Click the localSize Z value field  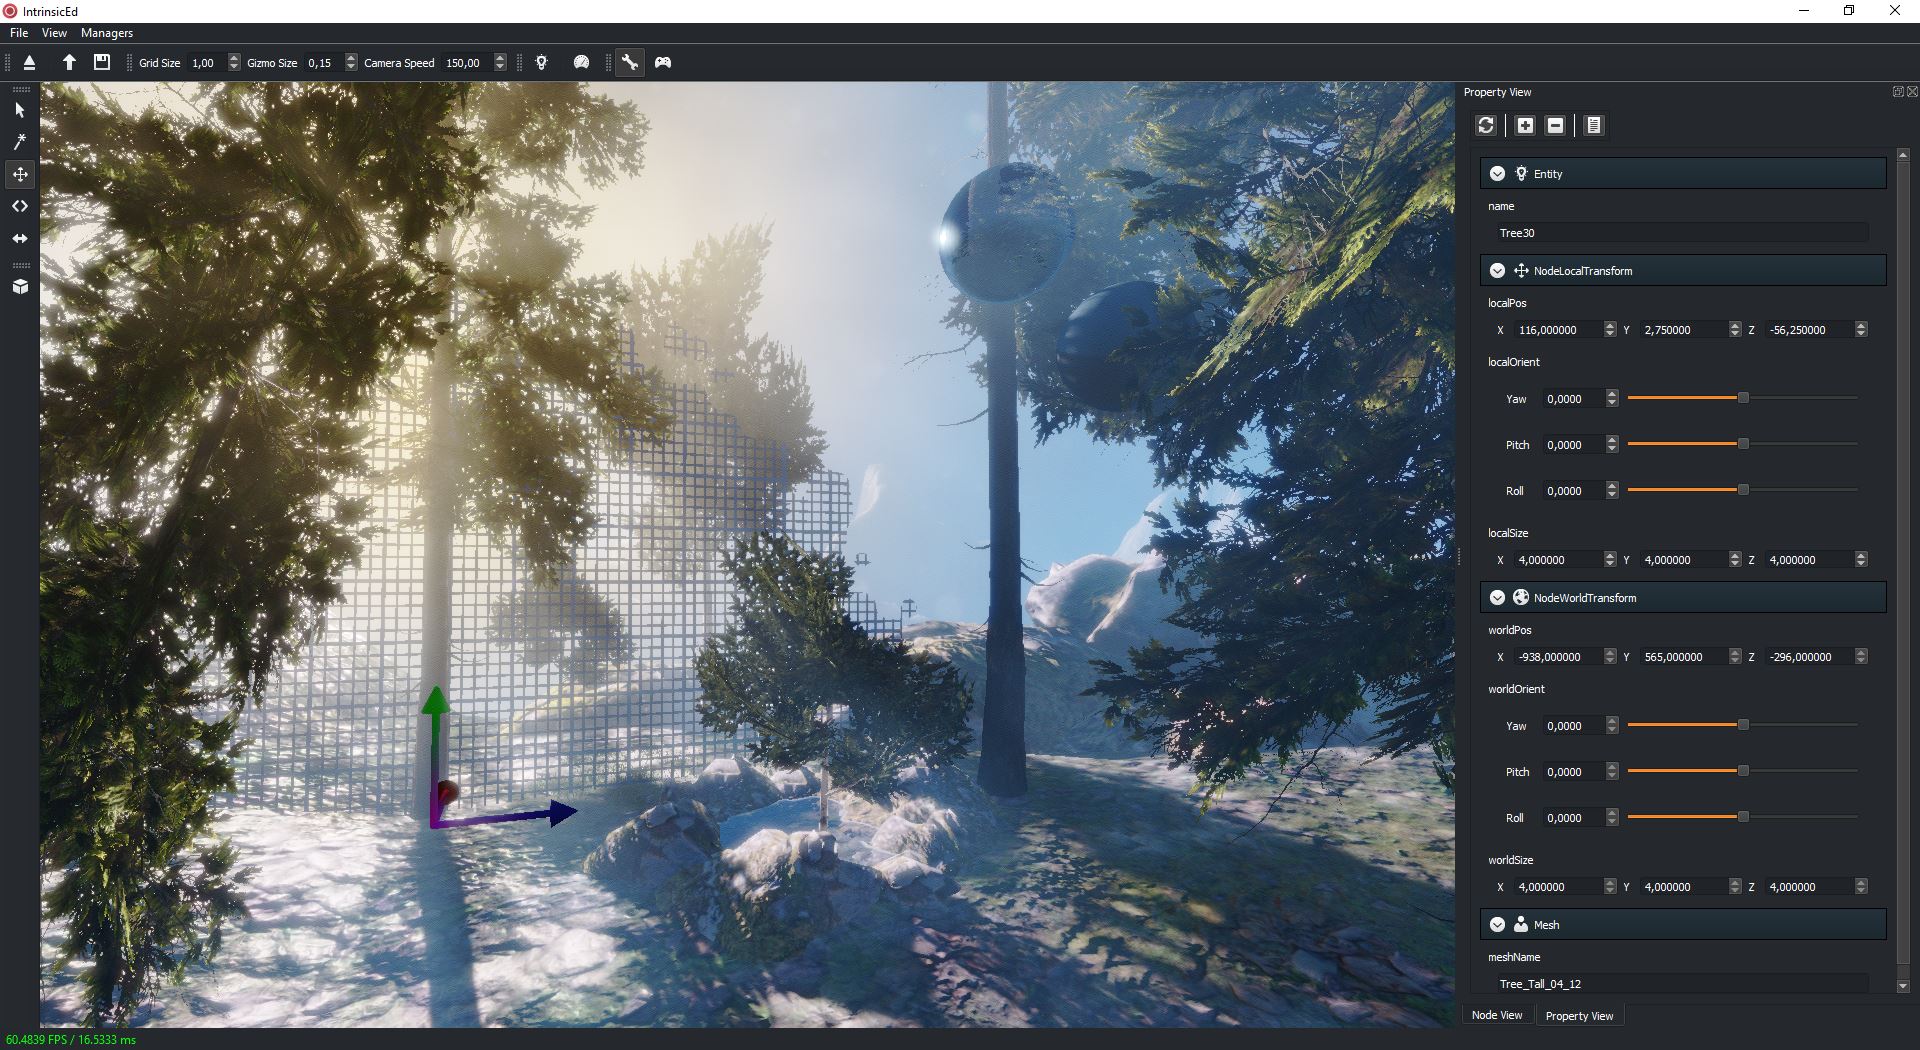[x=1808, y=559]
